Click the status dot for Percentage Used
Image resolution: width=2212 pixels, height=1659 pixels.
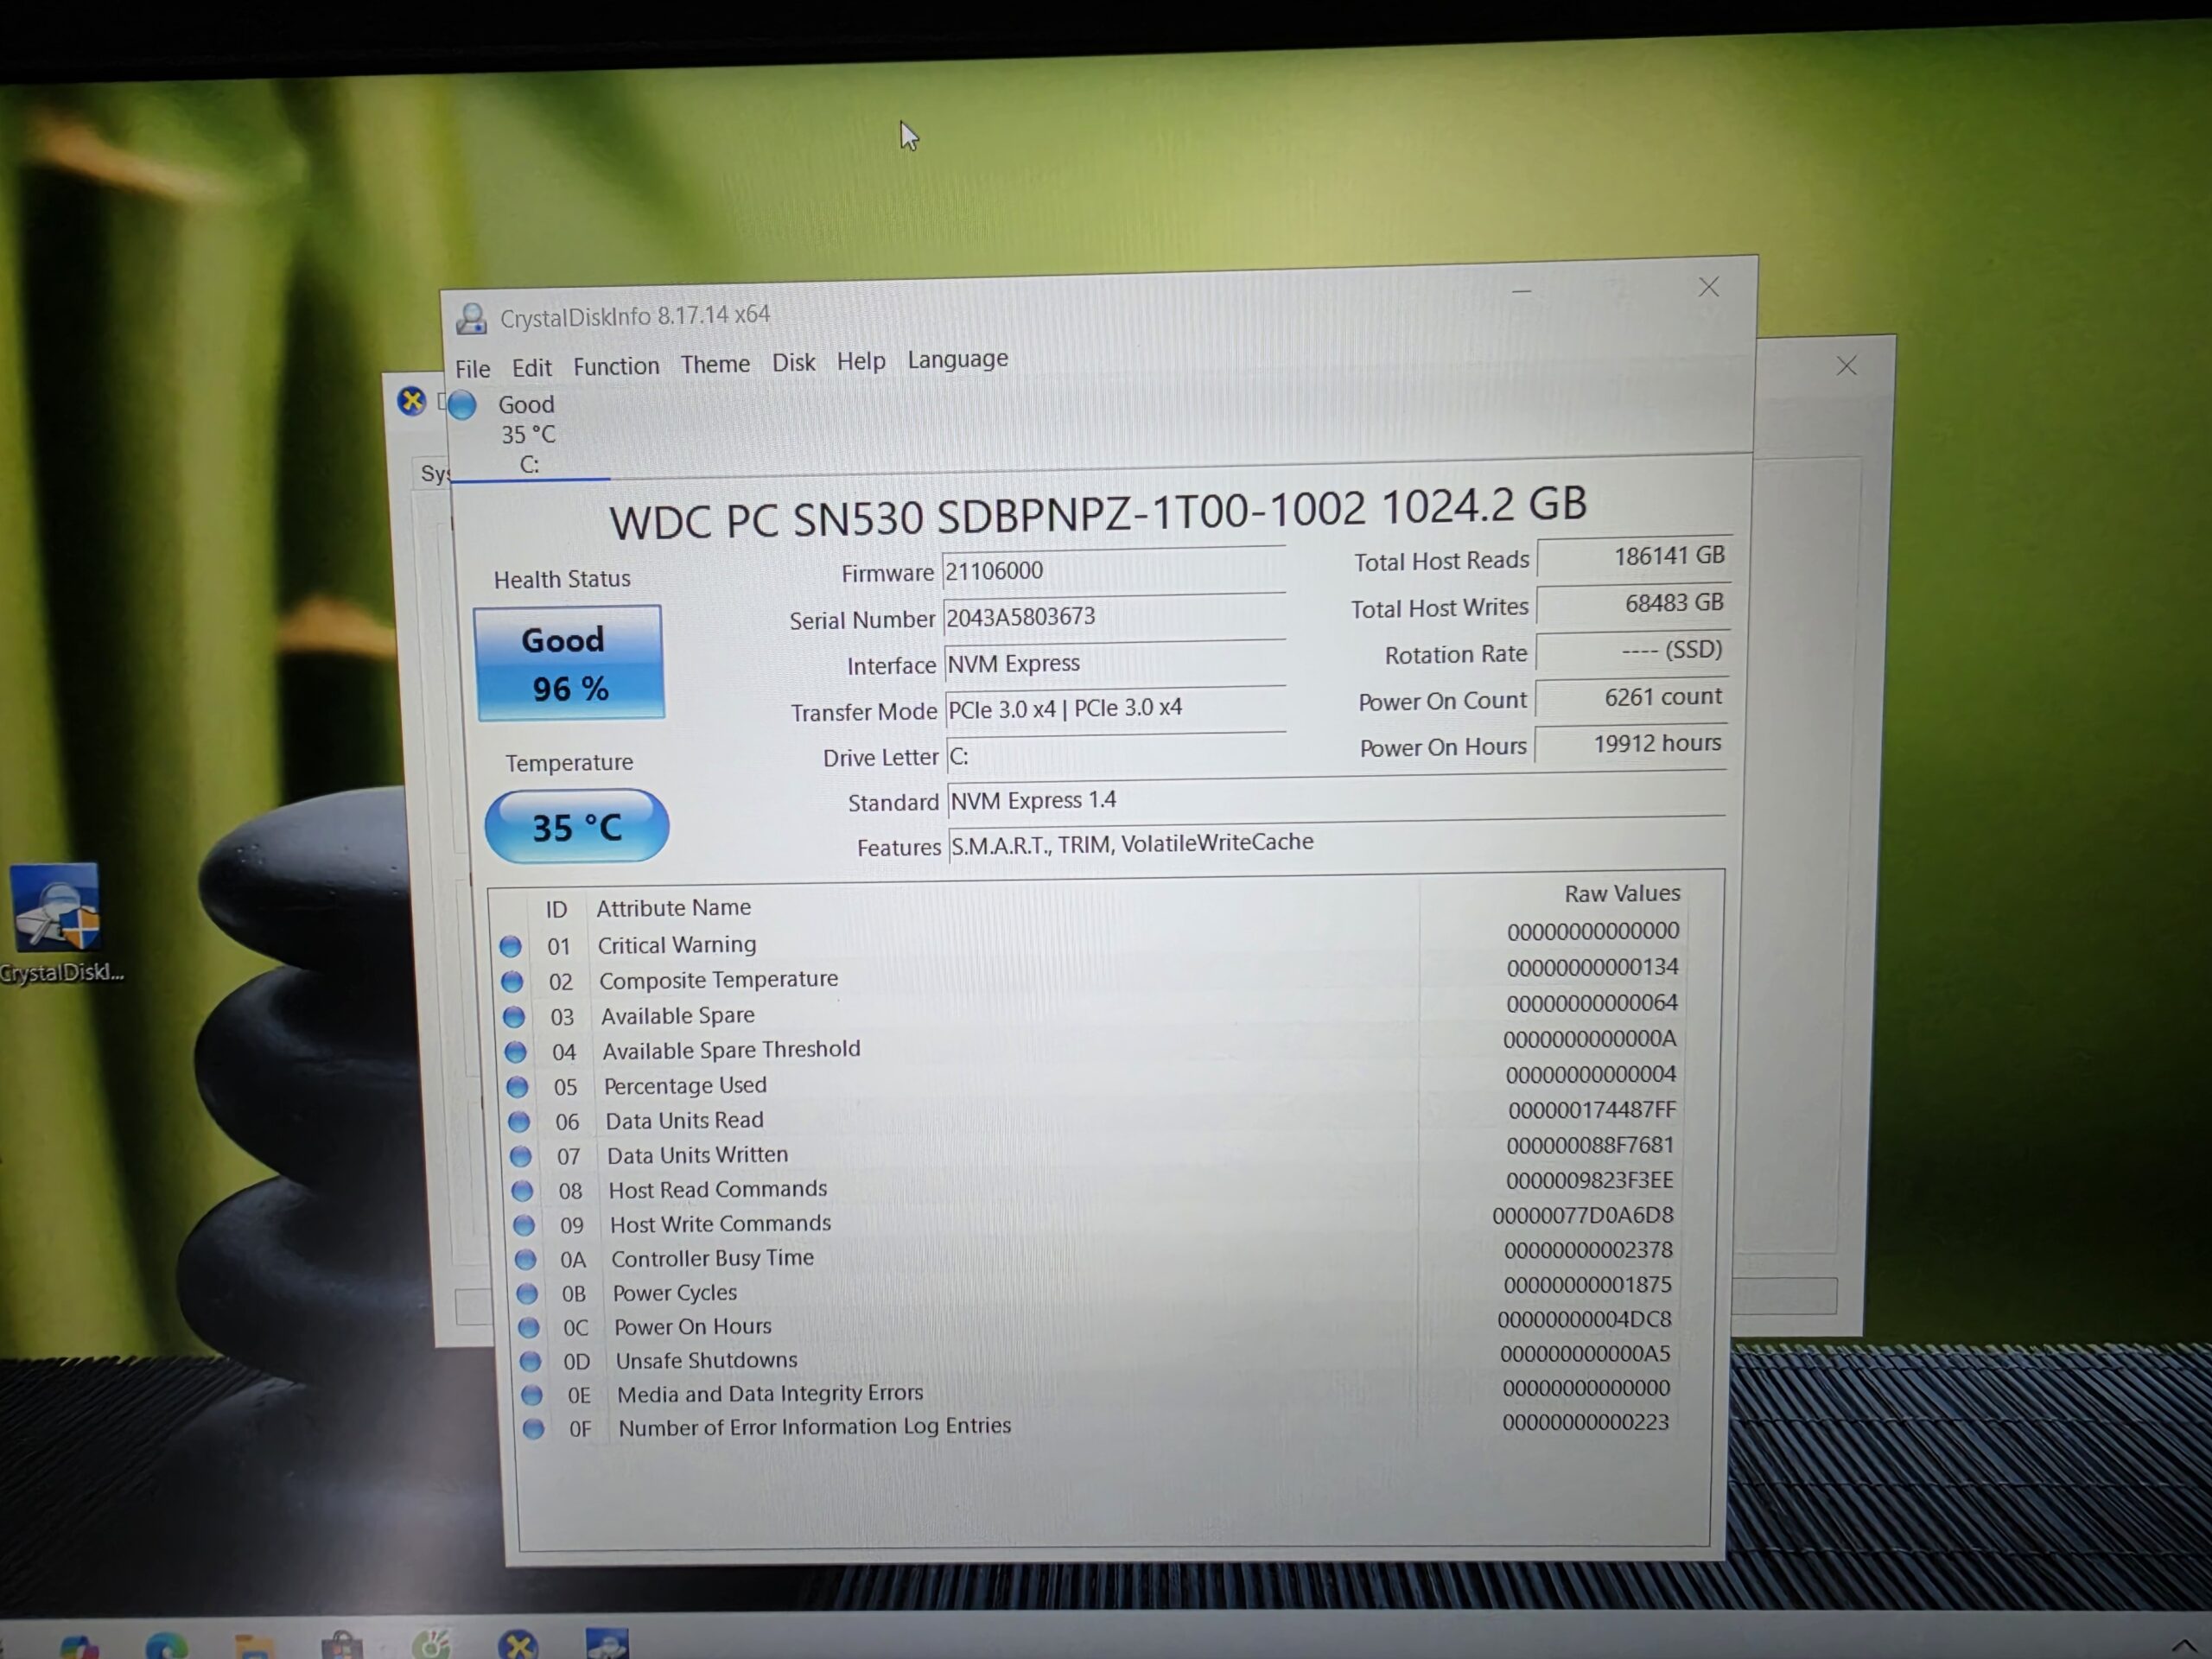pyautogui.click(x=517, y=1087)
